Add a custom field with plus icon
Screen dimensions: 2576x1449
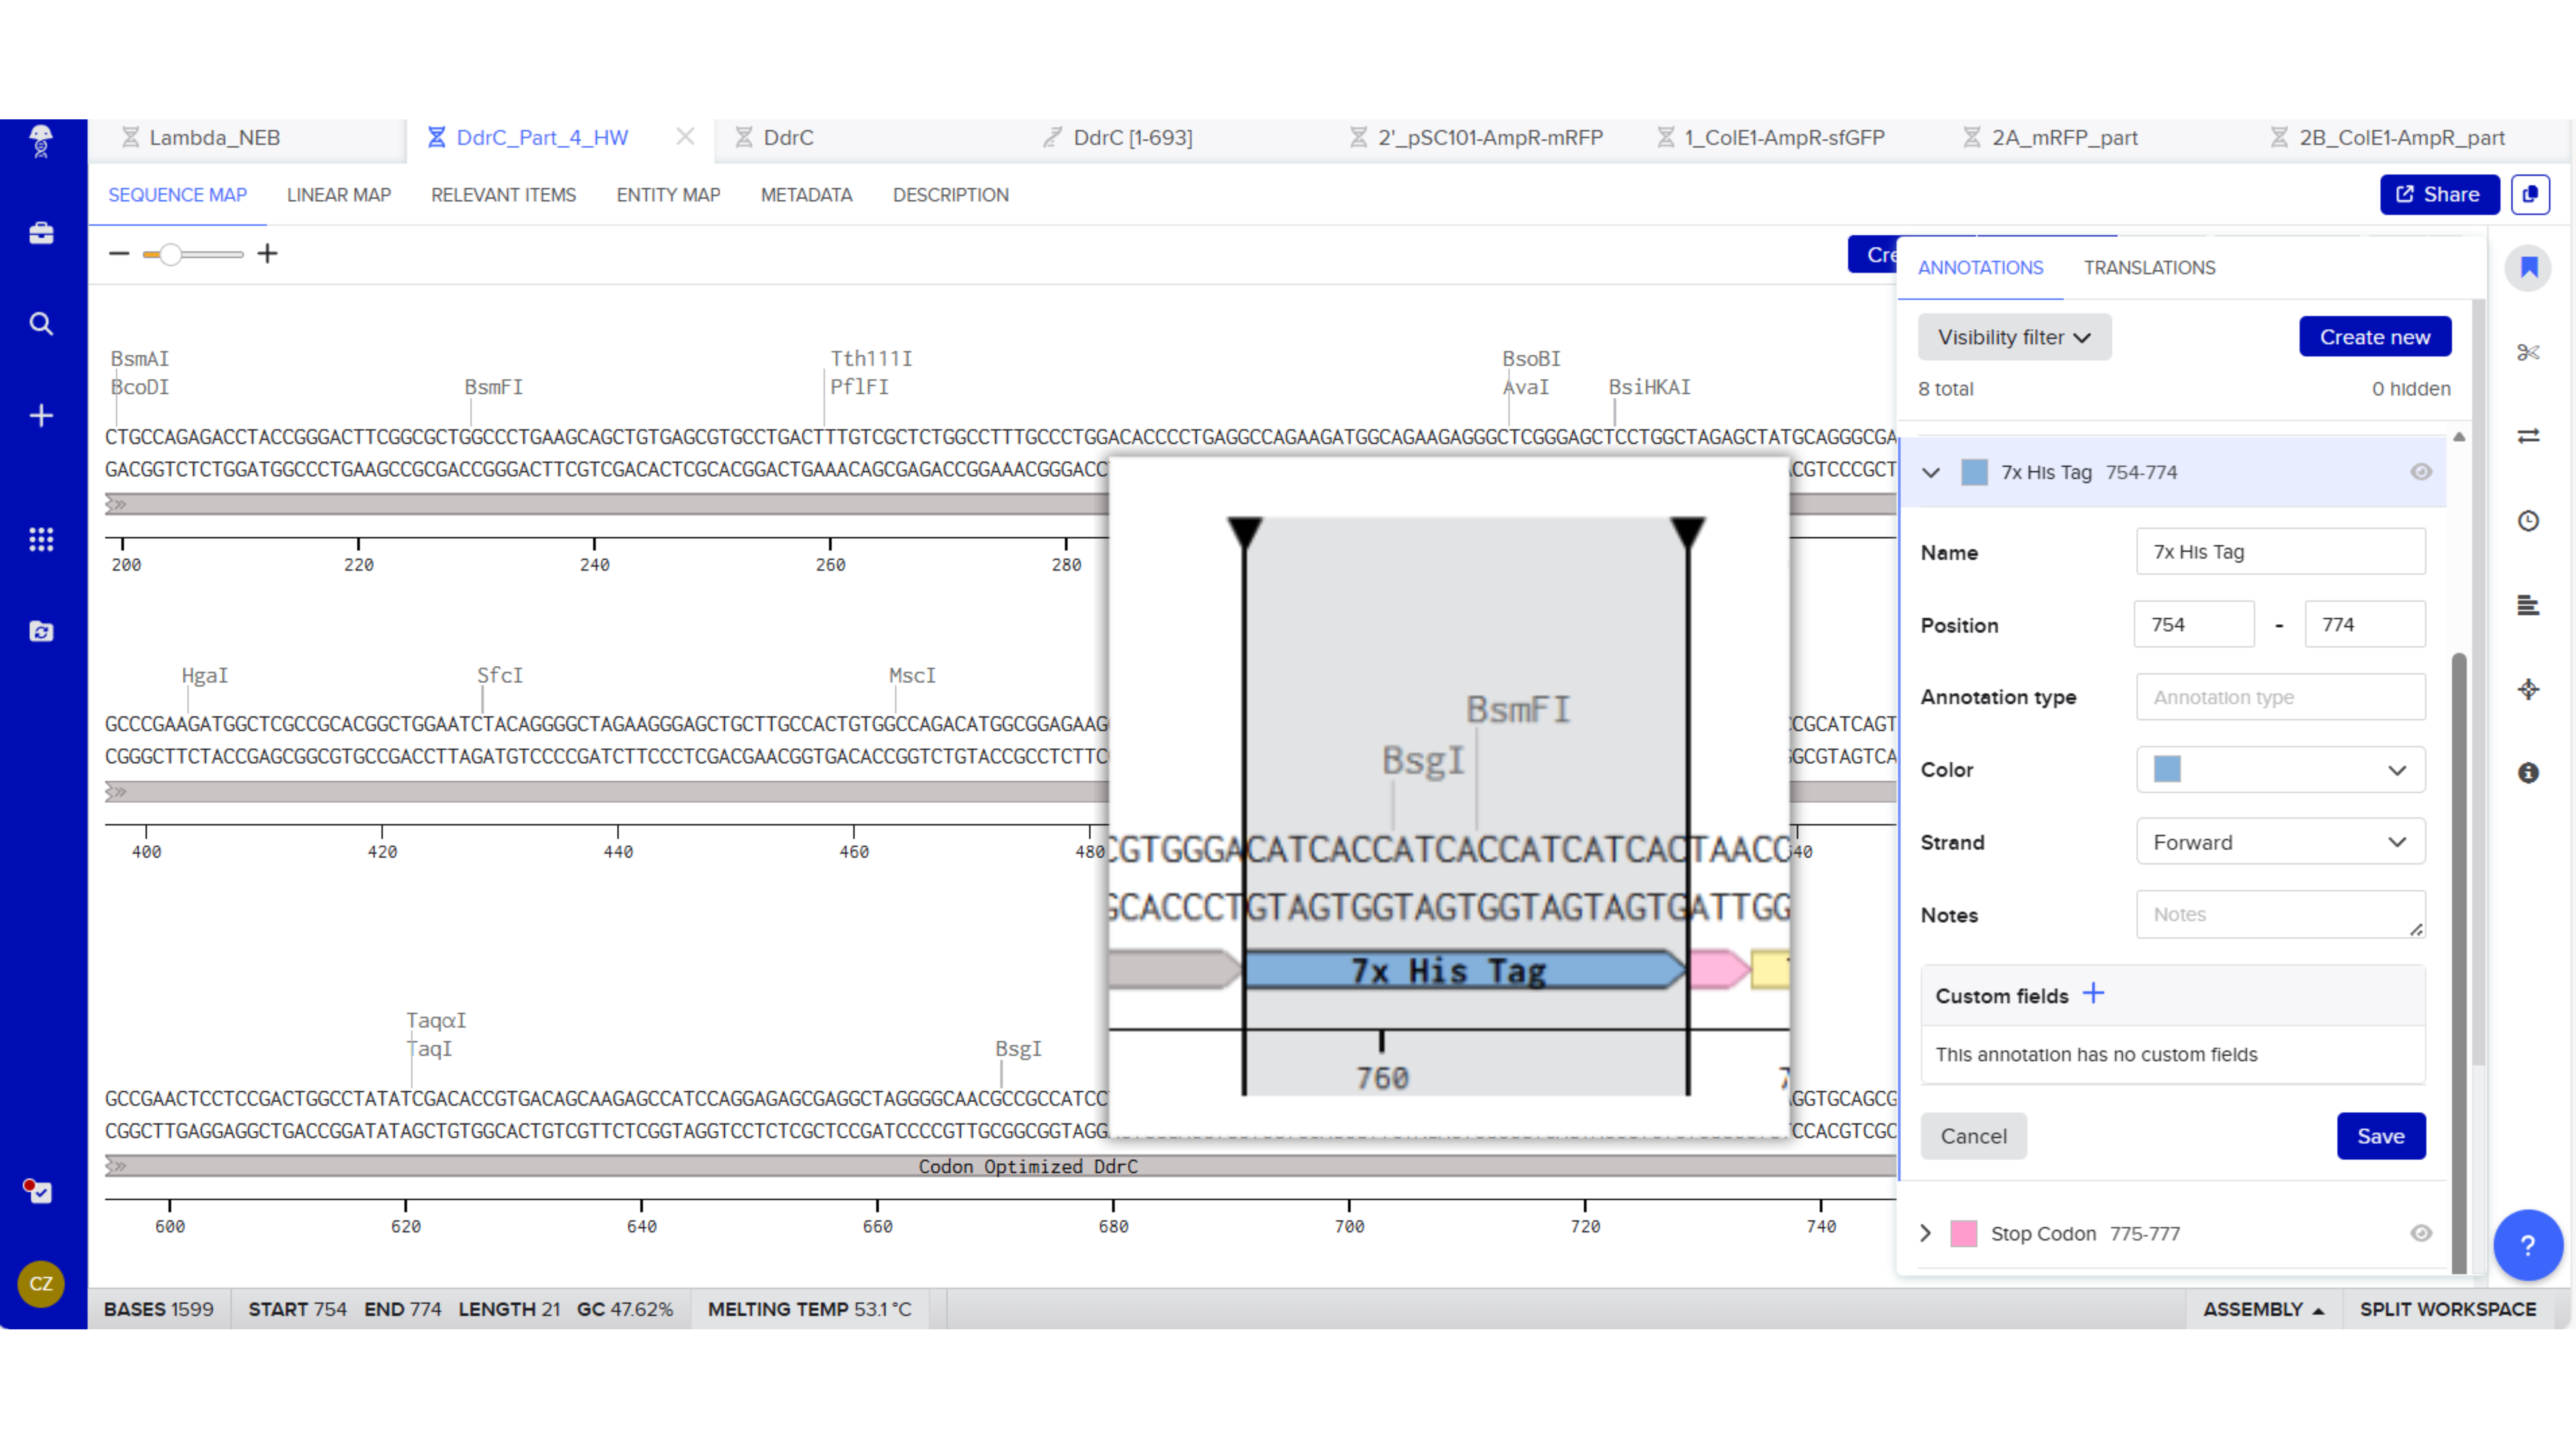pyautogui.click(x=2093, y=994)
